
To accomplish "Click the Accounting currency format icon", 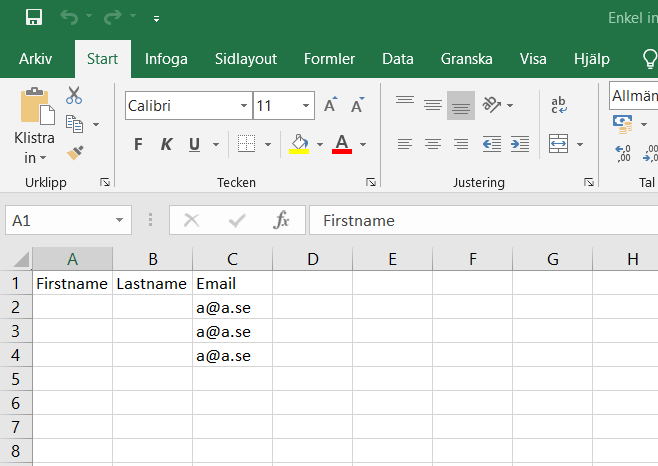I will (623, 125).
